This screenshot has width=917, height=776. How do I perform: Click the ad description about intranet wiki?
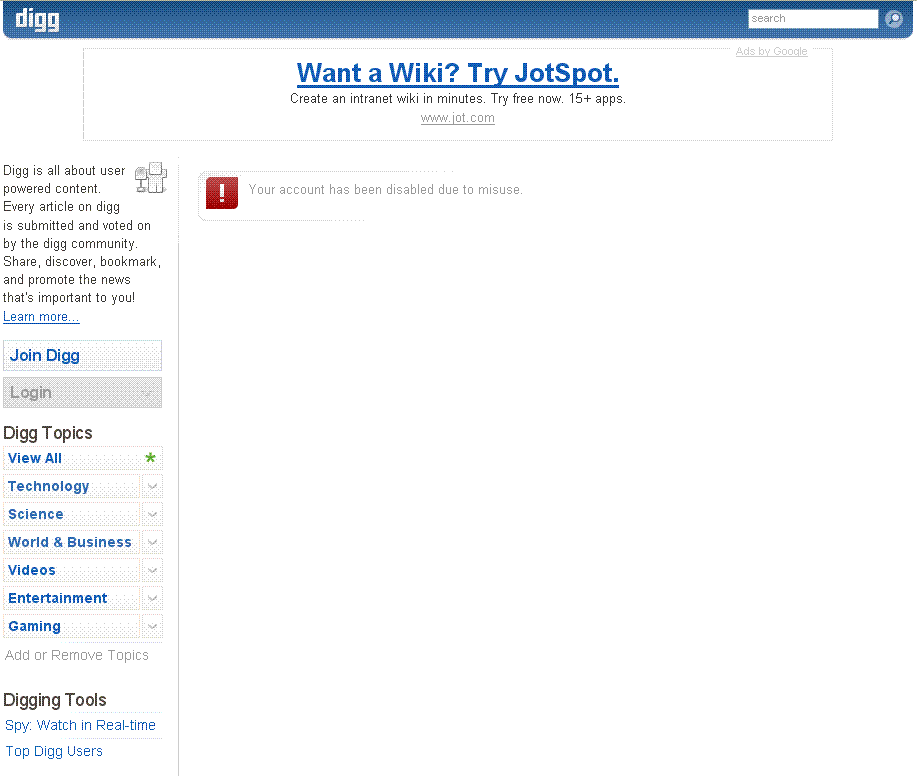457,99
